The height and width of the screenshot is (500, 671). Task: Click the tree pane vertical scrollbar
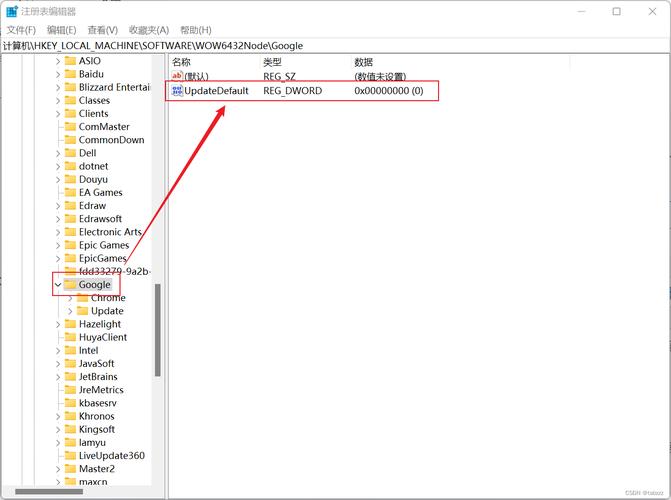pyautogui.click(x=157, y=330)
